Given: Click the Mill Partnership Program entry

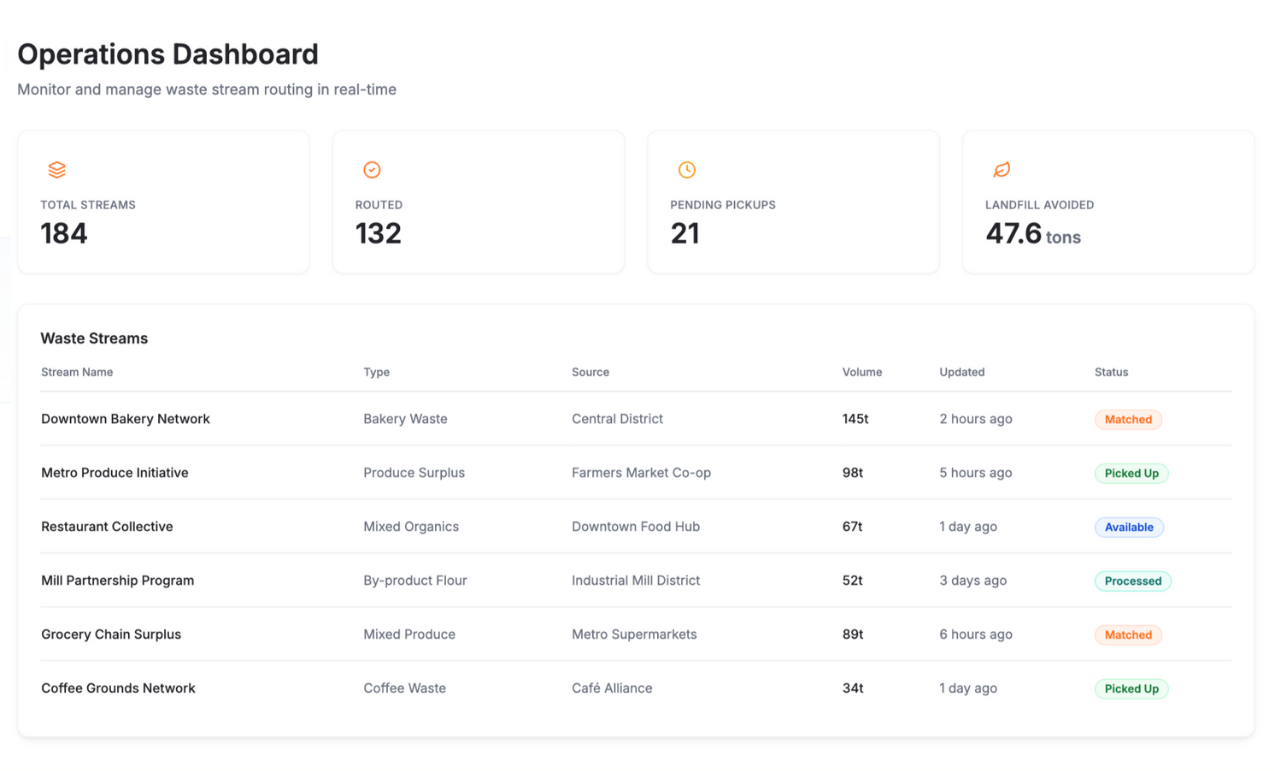Looking at the screenshot, I should 117,581.
